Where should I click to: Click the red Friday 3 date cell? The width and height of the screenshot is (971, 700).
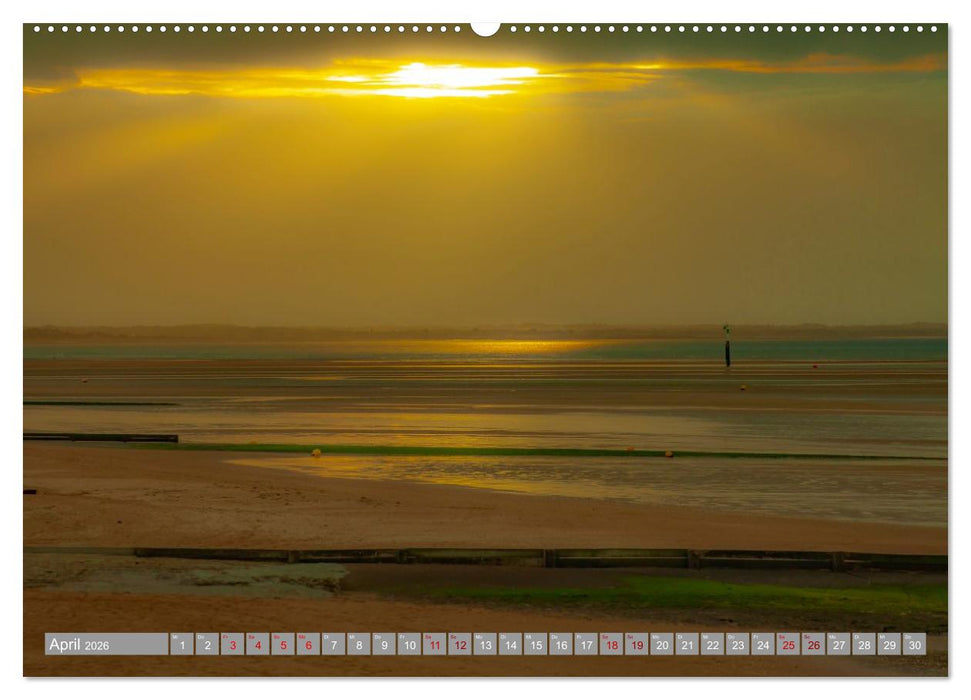click(233, 645)
